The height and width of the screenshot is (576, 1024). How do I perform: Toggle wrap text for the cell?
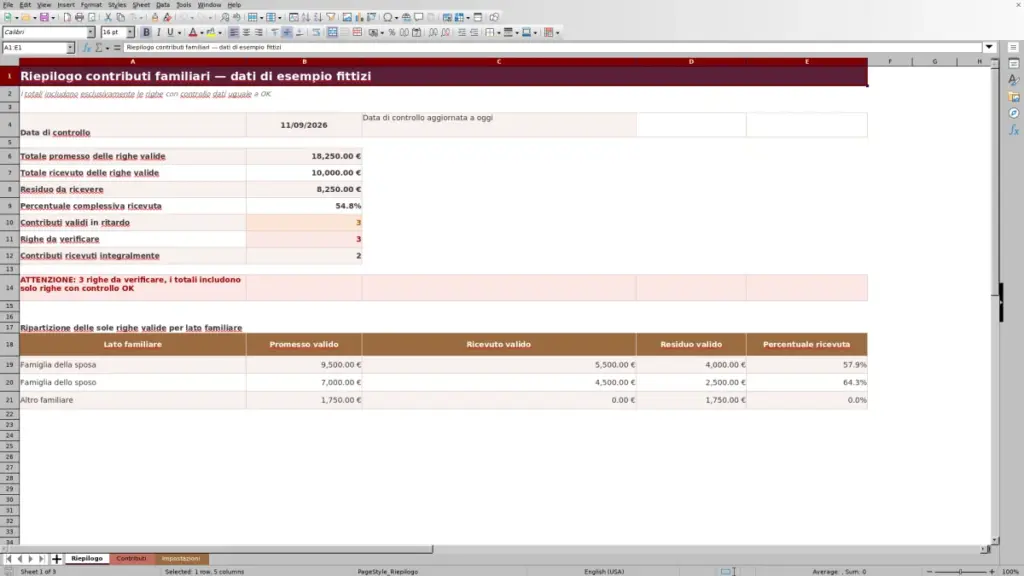(x=316, y=32)
